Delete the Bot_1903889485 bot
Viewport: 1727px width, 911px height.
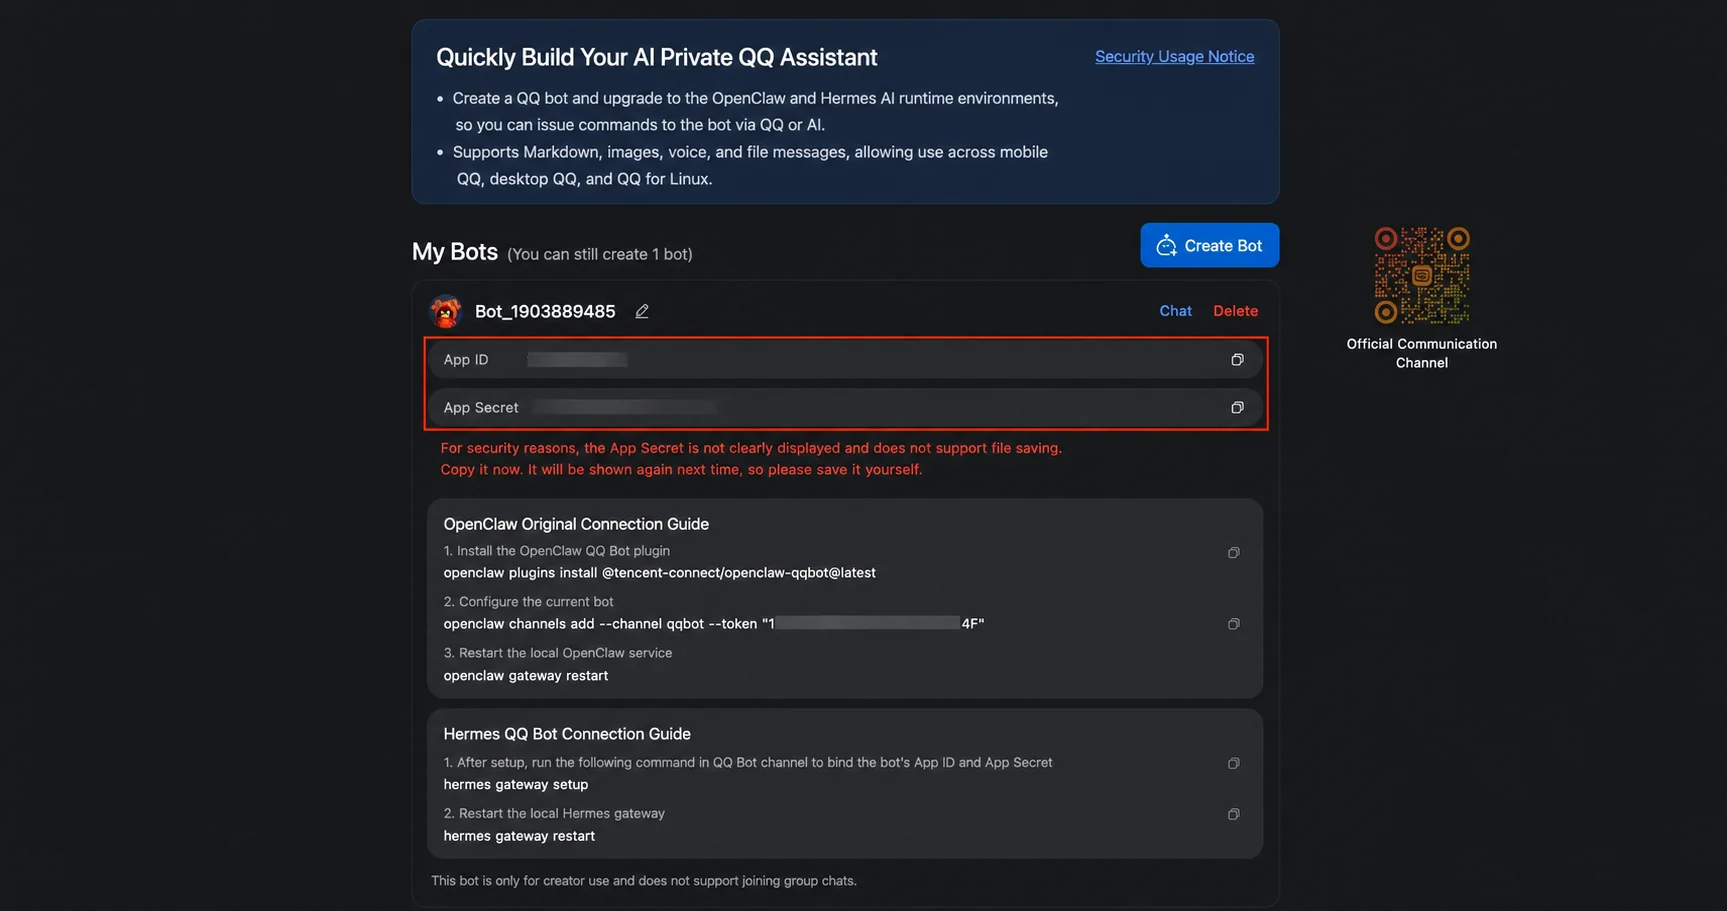1235,311
